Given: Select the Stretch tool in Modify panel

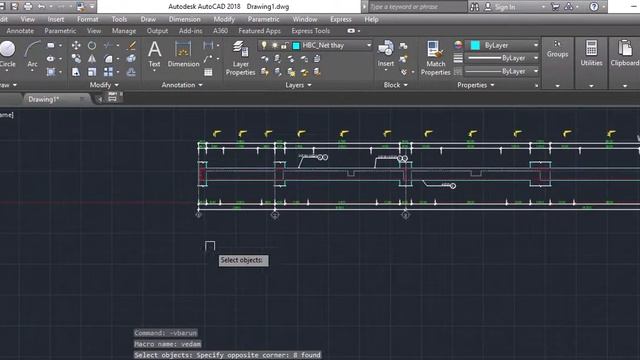Looking at the screenshot, I should click(x=76, y=72).
